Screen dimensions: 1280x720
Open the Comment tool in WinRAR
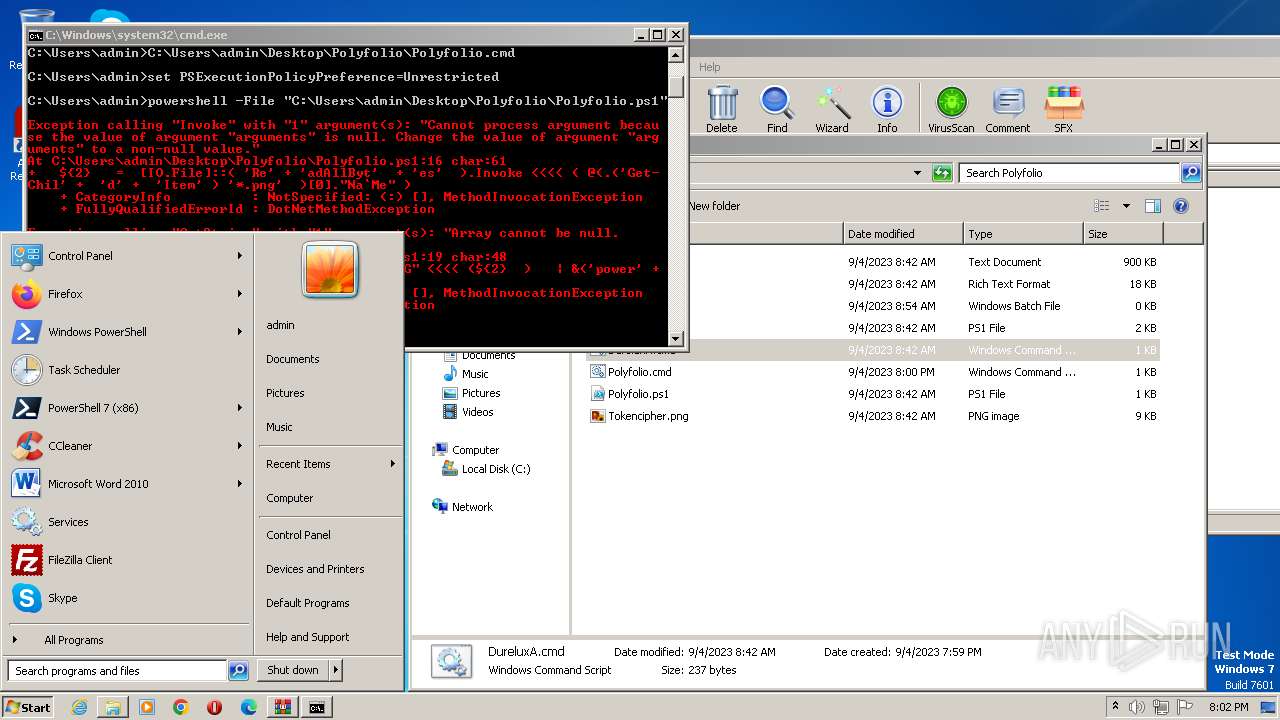point(1007,108)
